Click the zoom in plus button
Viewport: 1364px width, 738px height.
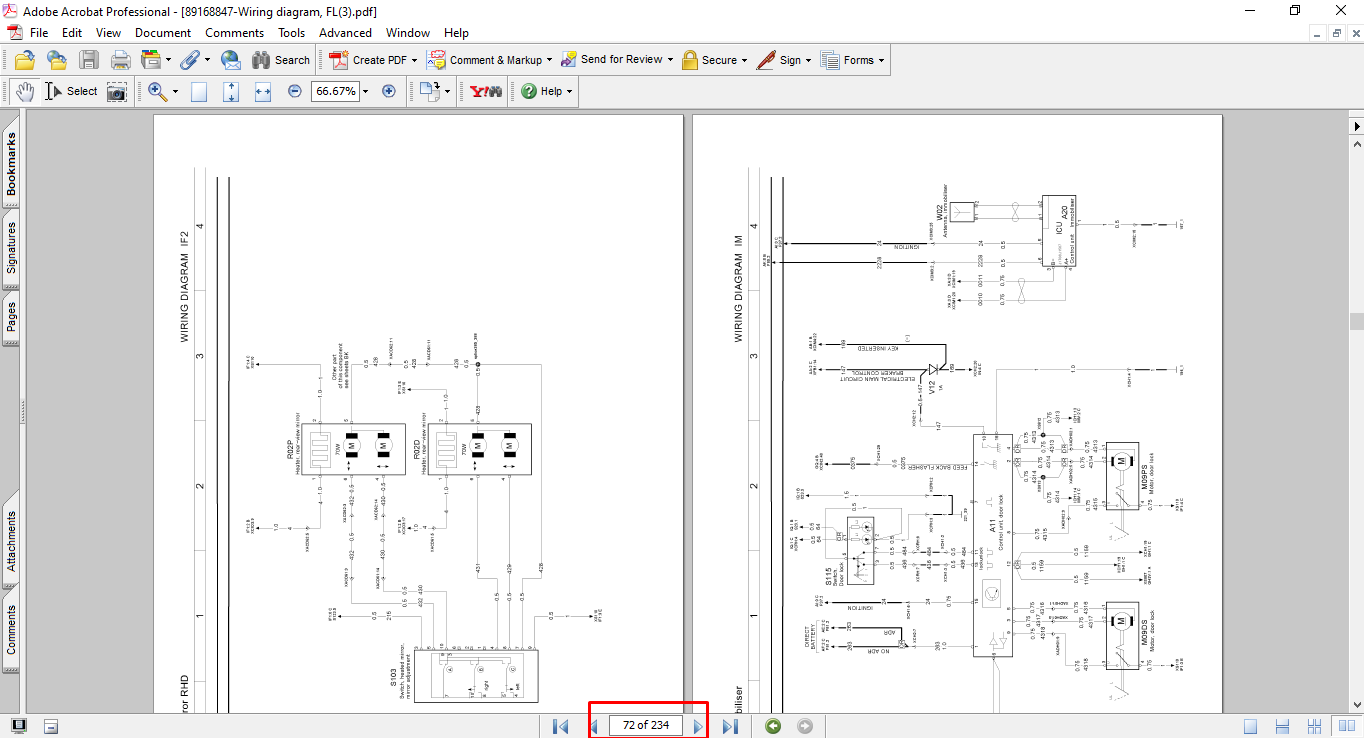pos(389,91)
